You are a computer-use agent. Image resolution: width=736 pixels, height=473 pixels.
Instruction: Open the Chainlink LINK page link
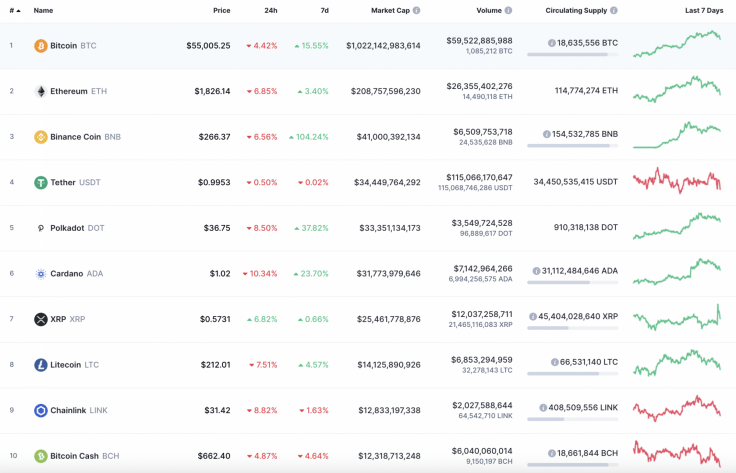click(79, 410)
